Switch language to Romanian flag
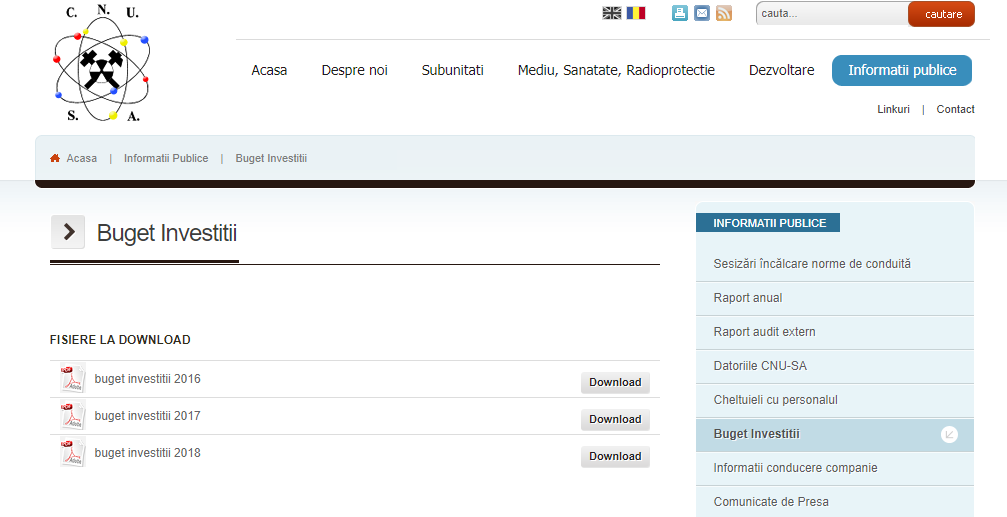The image size is (1007, 517). pos(636,13)
